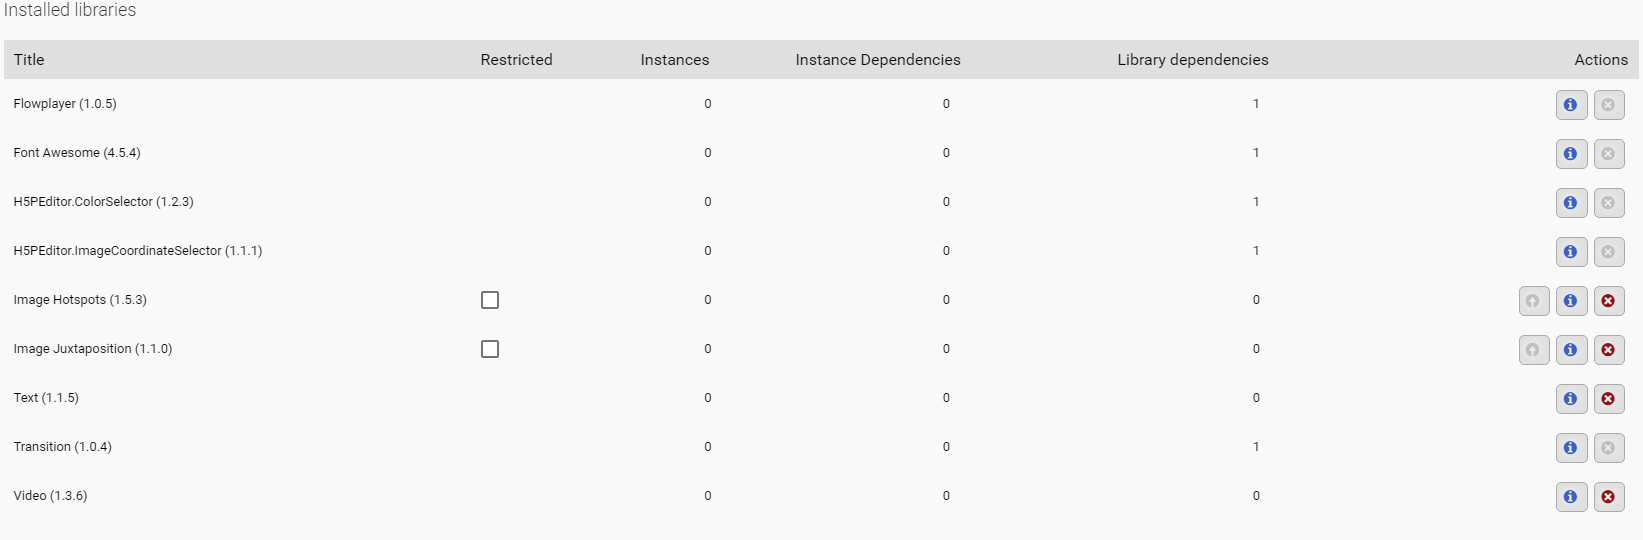Open info details for Flowplayer library
Image resolution: width=1643 pixels, height=540 pixels.
click(1571, 105)
